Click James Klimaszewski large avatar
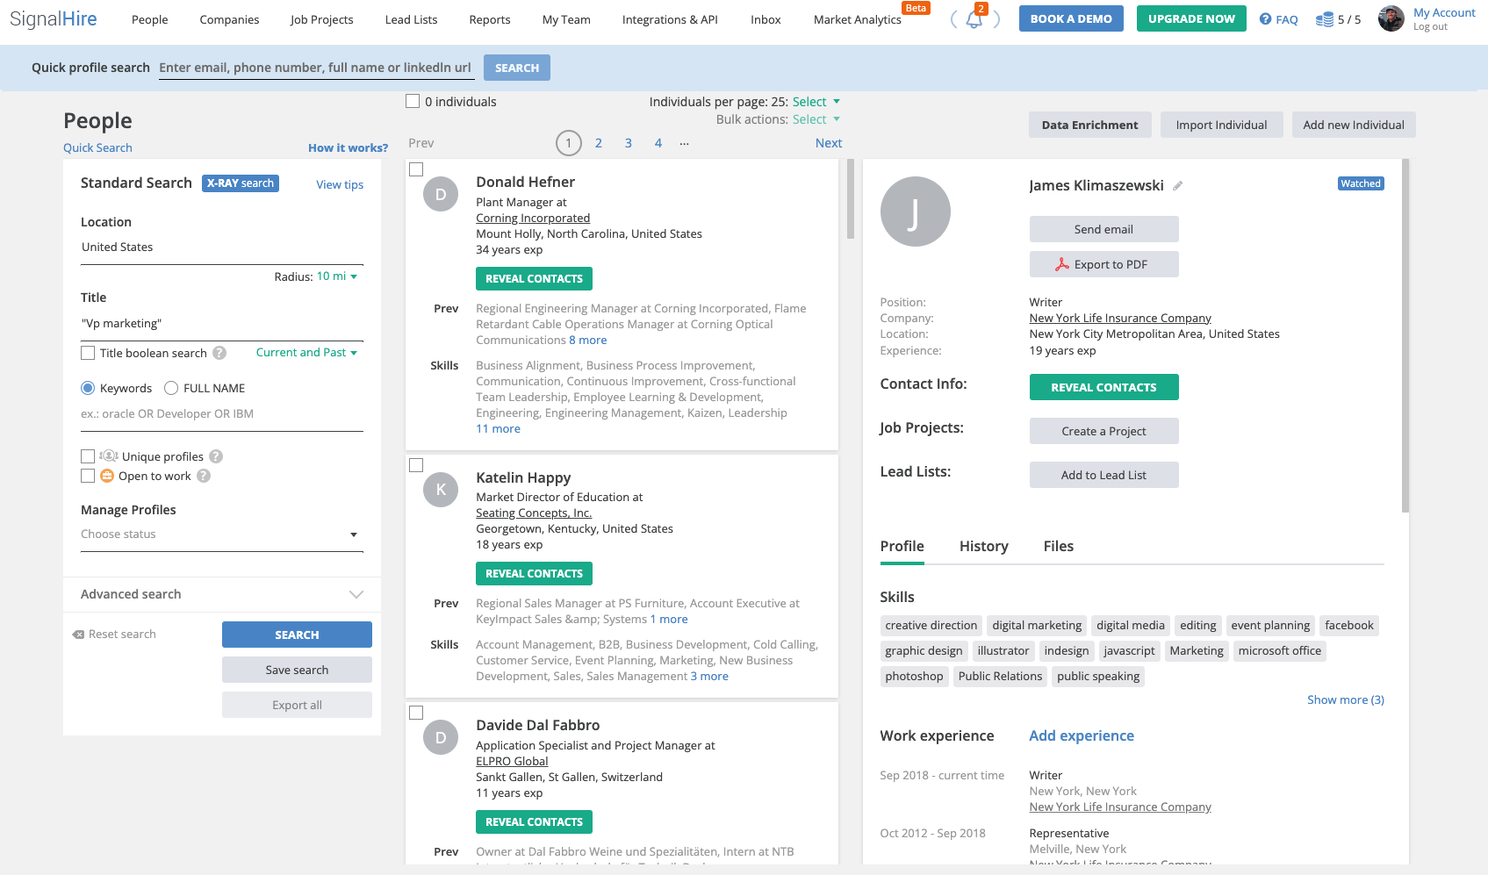Screen dimensions: 1488x875 pos(915,212)
